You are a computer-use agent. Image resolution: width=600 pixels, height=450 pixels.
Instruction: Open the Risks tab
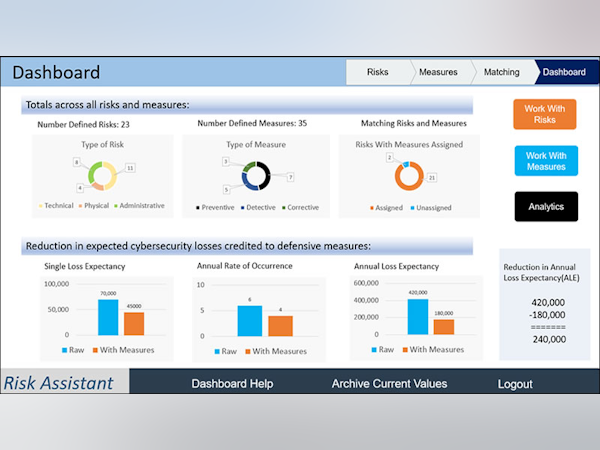(x=378, y=72)
